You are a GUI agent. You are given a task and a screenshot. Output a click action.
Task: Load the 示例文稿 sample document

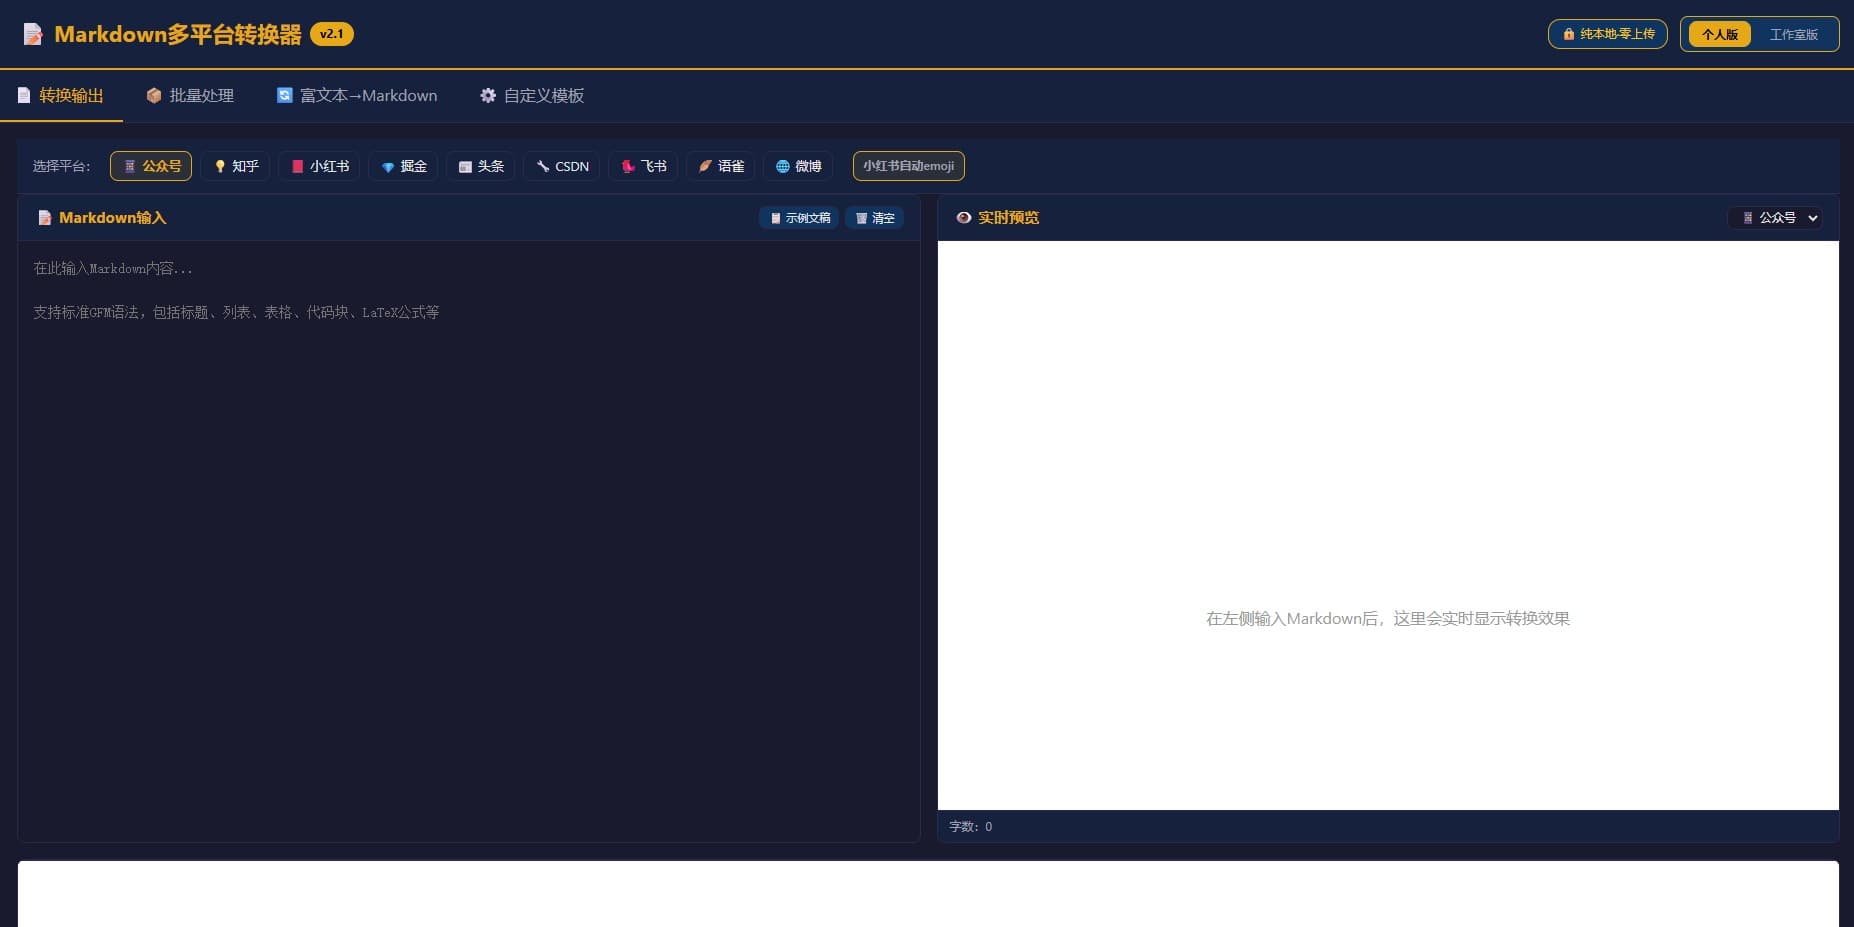click(799, 218)
